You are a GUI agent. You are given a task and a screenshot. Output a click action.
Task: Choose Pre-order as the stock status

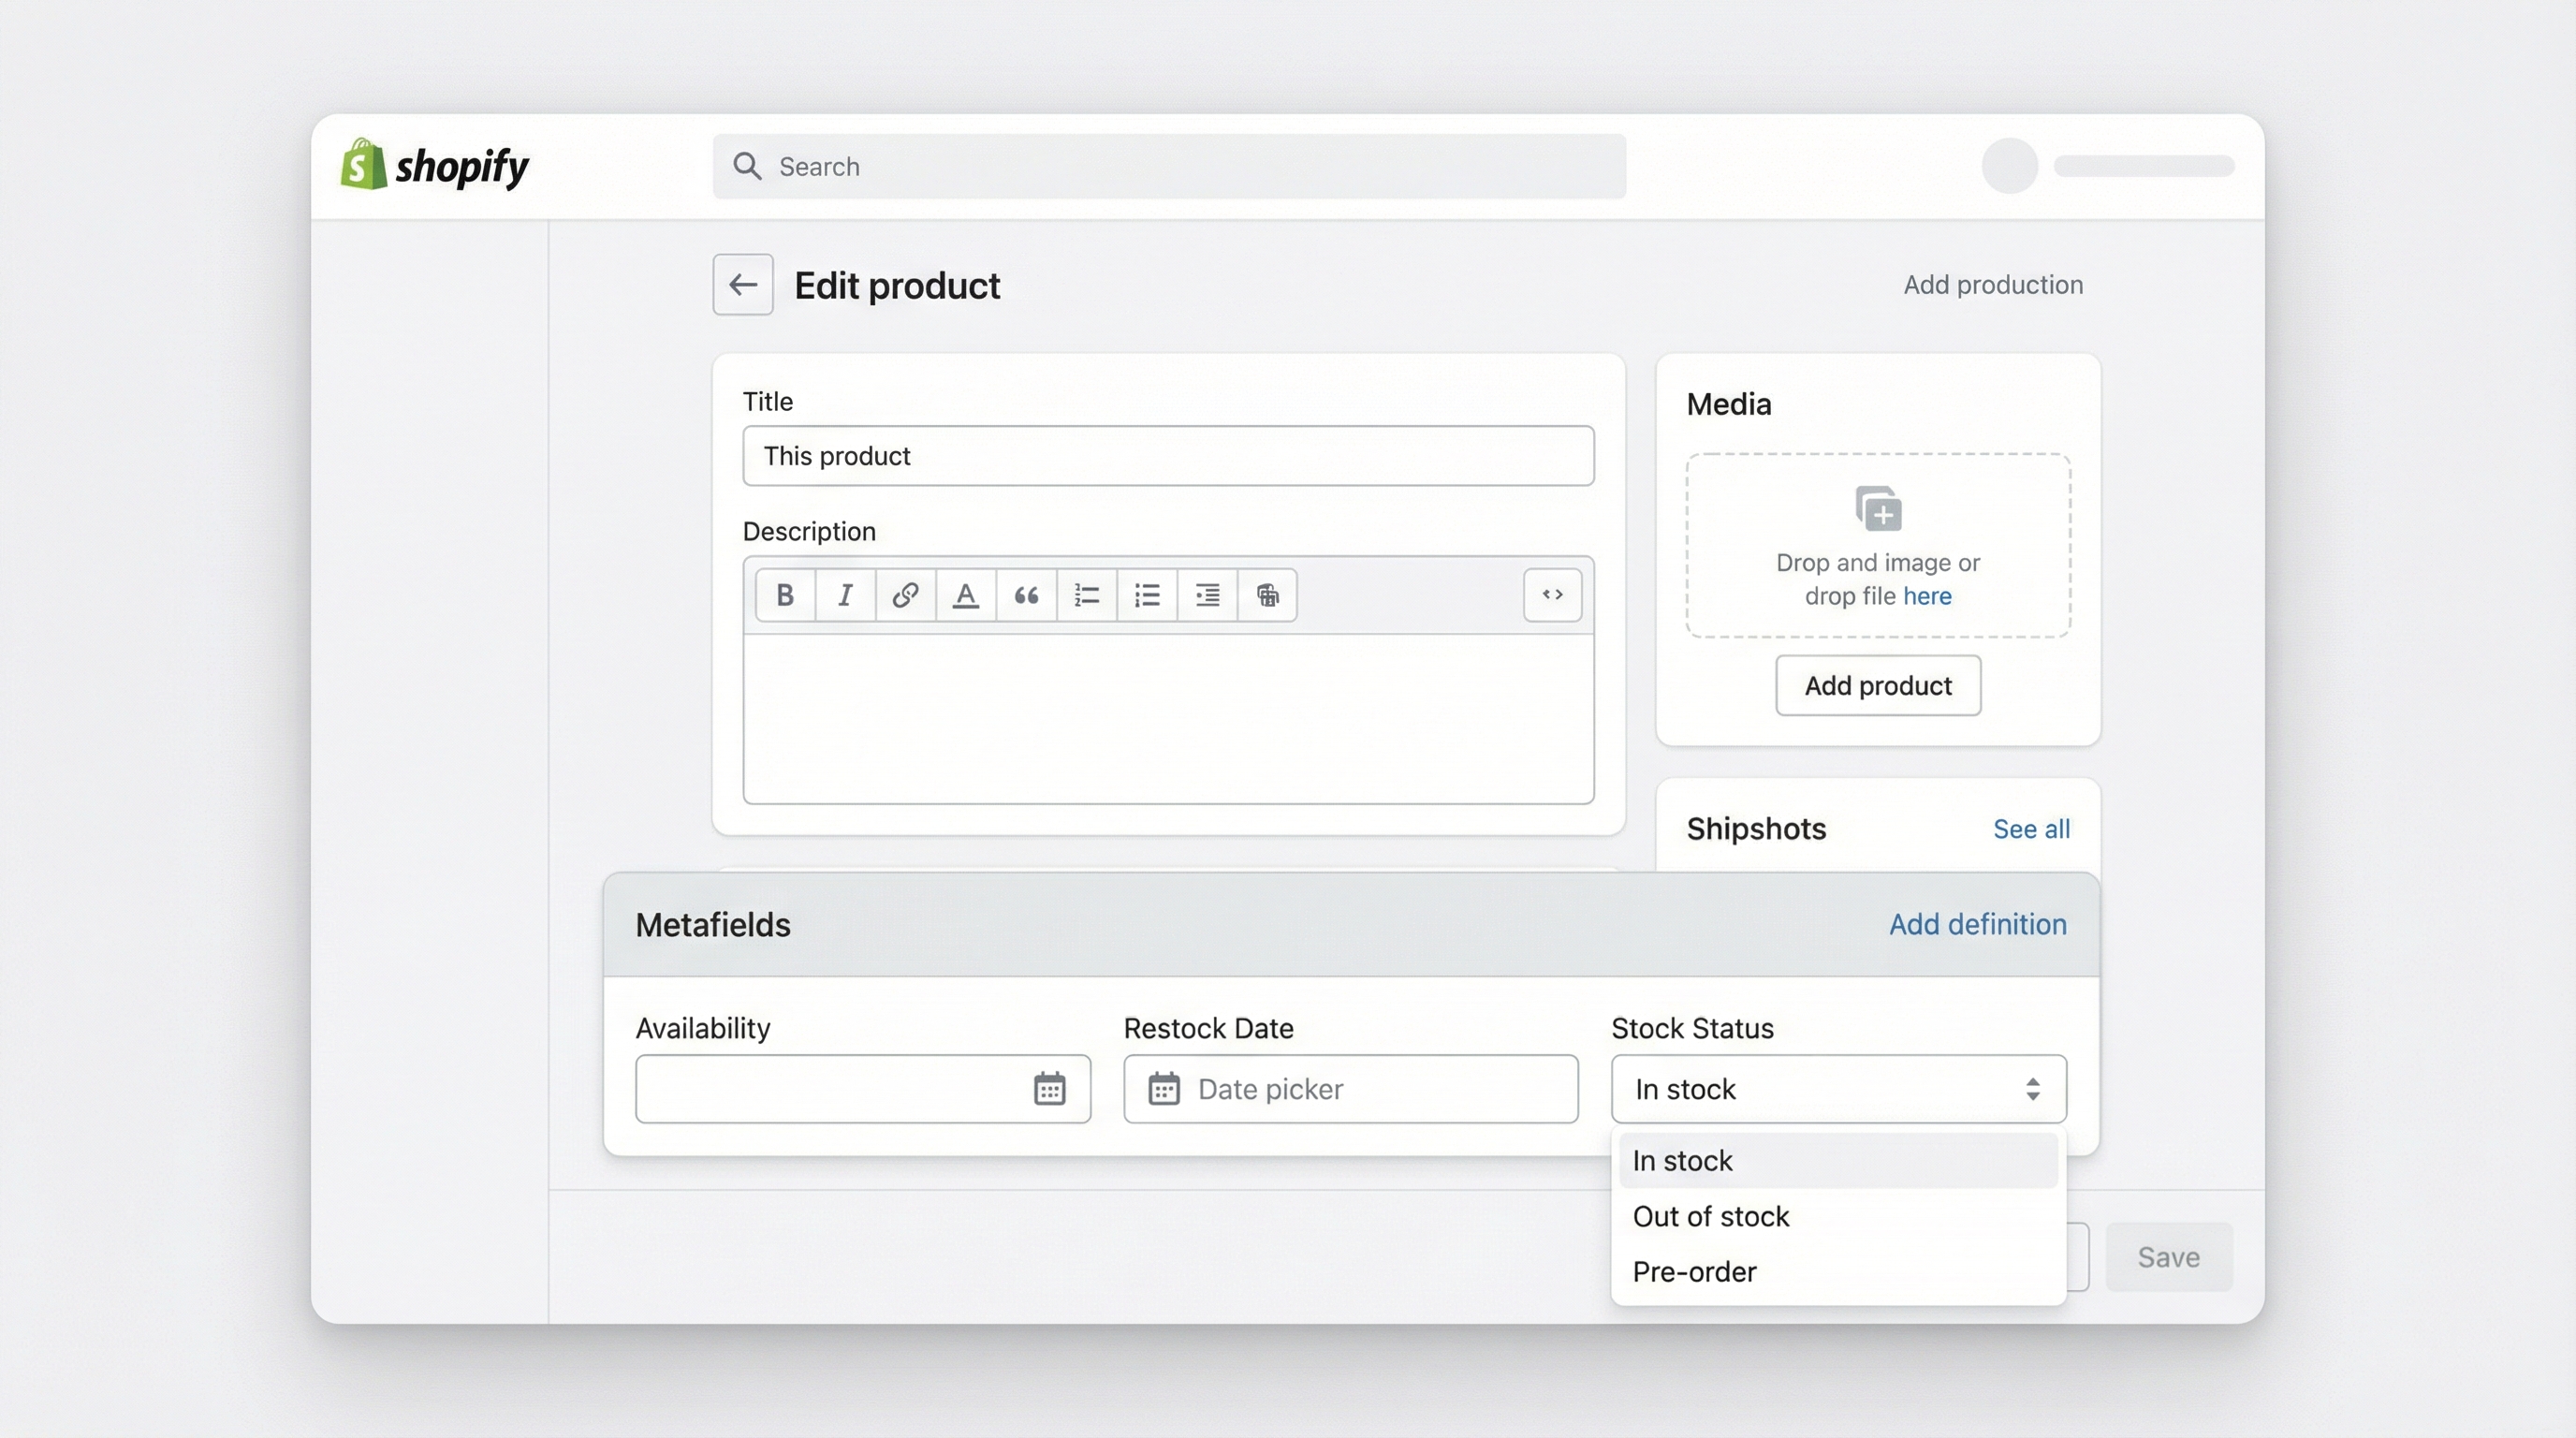pos(1694,1271)
